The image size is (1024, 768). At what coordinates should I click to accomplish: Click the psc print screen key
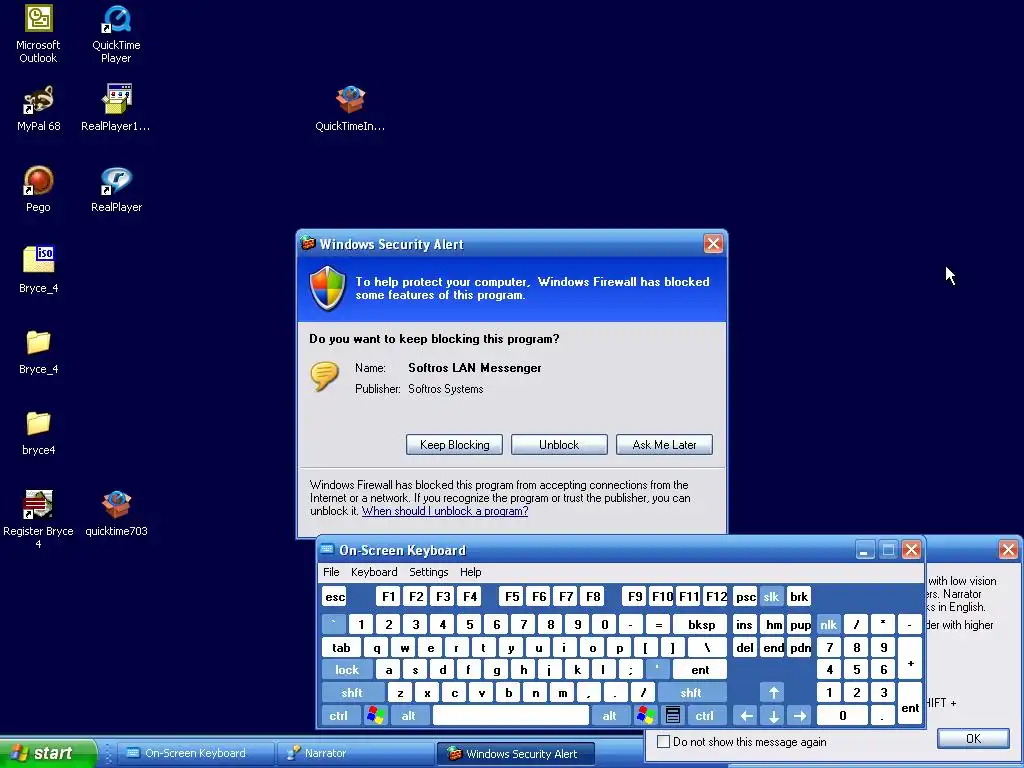[744, 597]
